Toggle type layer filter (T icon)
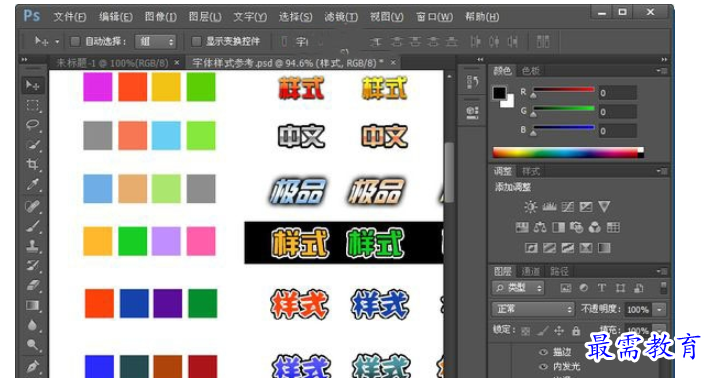The height and width of the screenshot is (378, 709). 602,288
